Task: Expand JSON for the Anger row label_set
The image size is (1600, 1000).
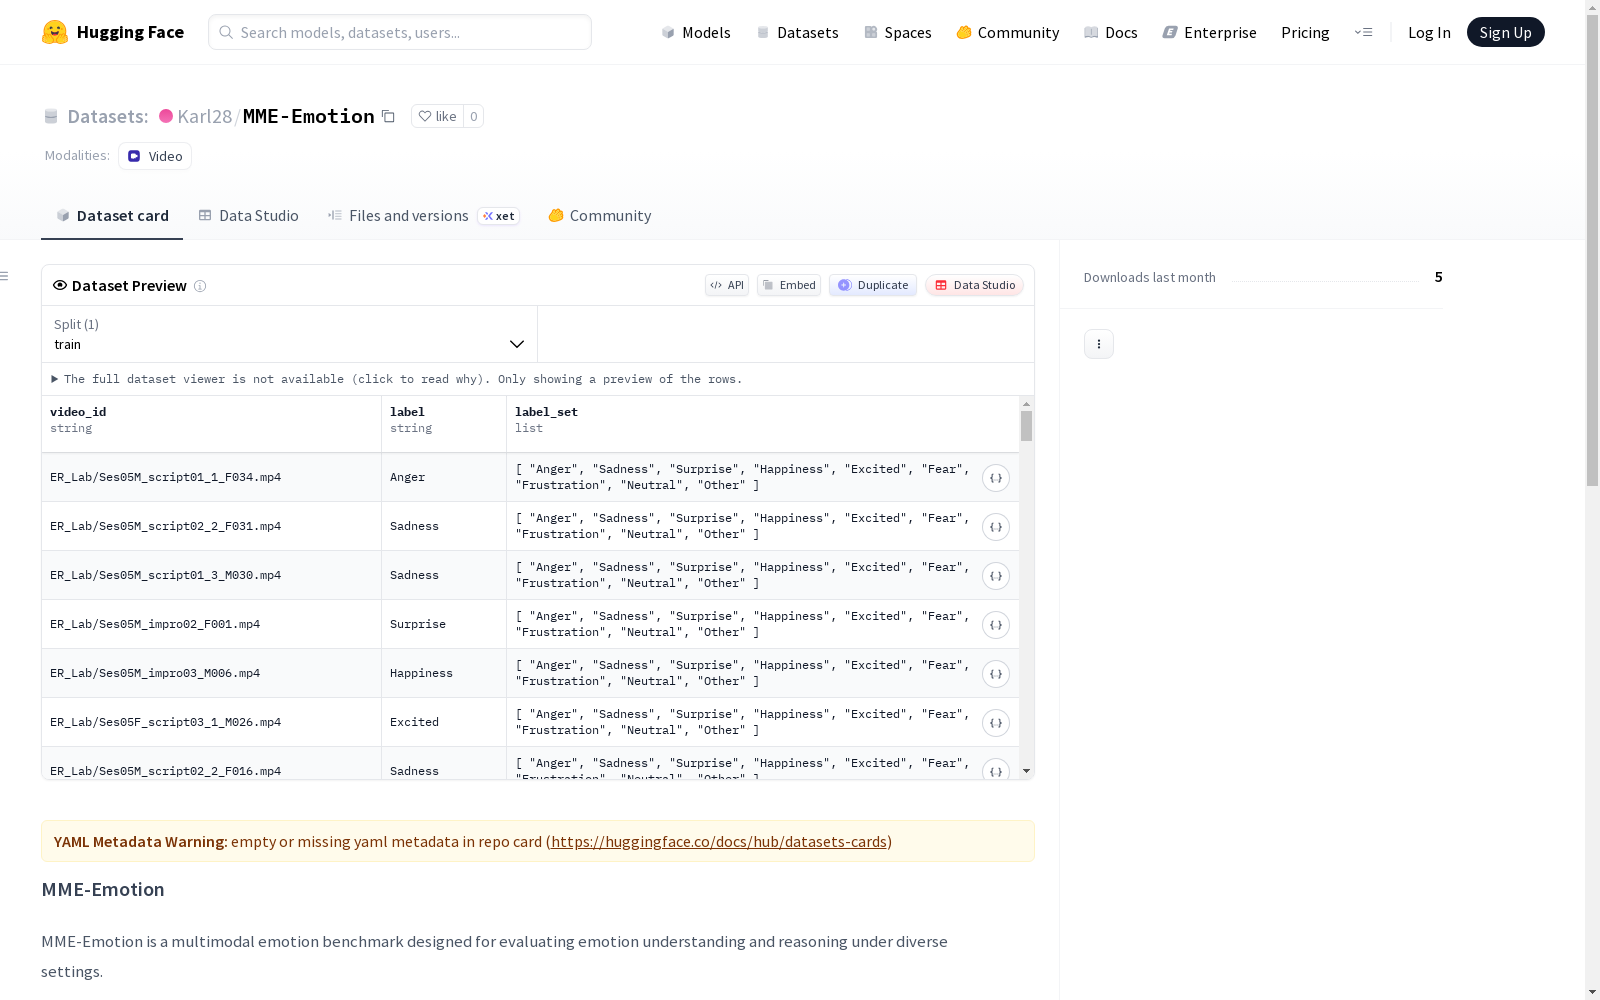Action: (996, 478)
